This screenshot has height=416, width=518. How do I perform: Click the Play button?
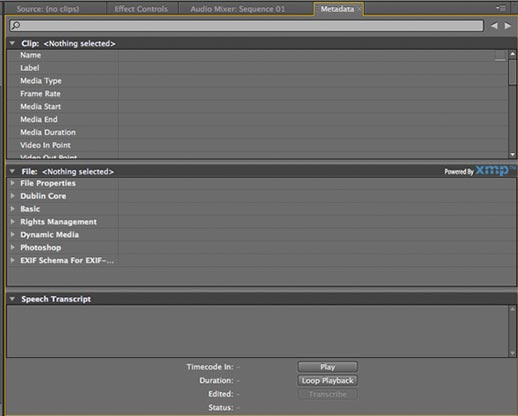point(328,367)
